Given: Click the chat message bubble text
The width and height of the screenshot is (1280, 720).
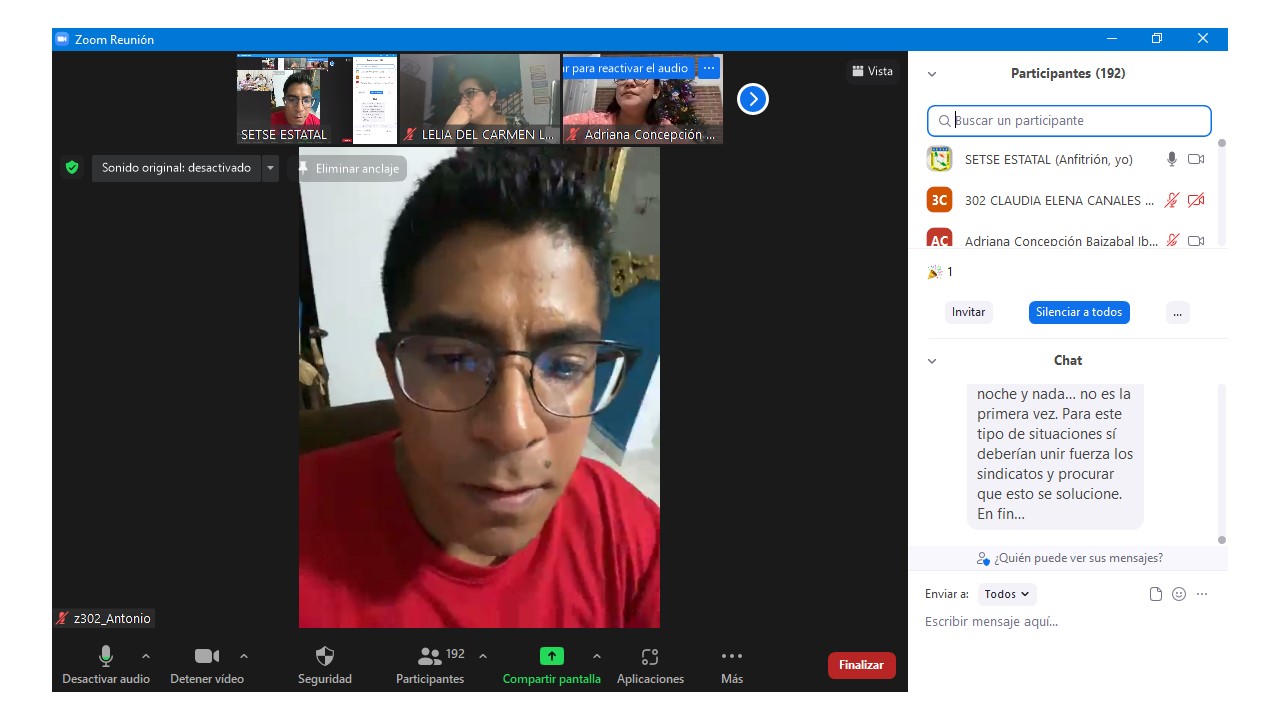Looking at the screenshot, I should 1056,454.
